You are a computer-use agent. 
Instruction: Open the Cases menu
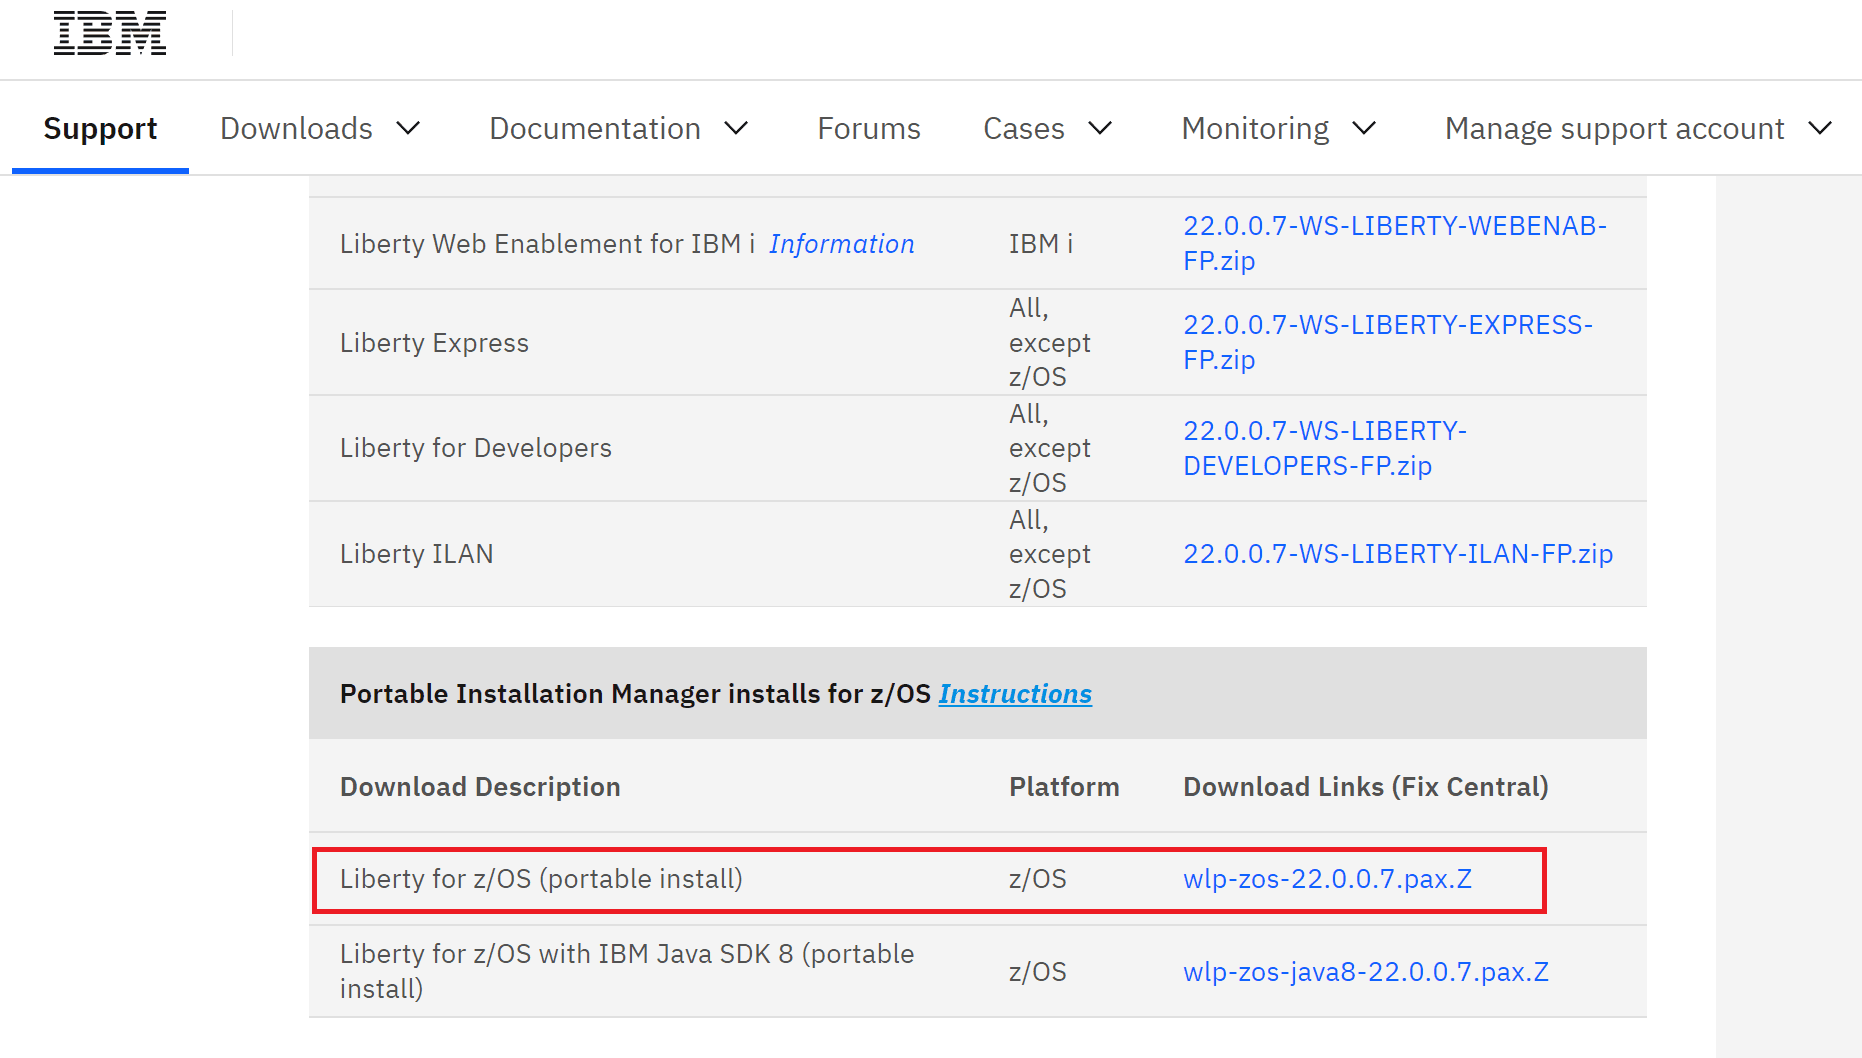pyautogui.click(x=1023, y=129)
